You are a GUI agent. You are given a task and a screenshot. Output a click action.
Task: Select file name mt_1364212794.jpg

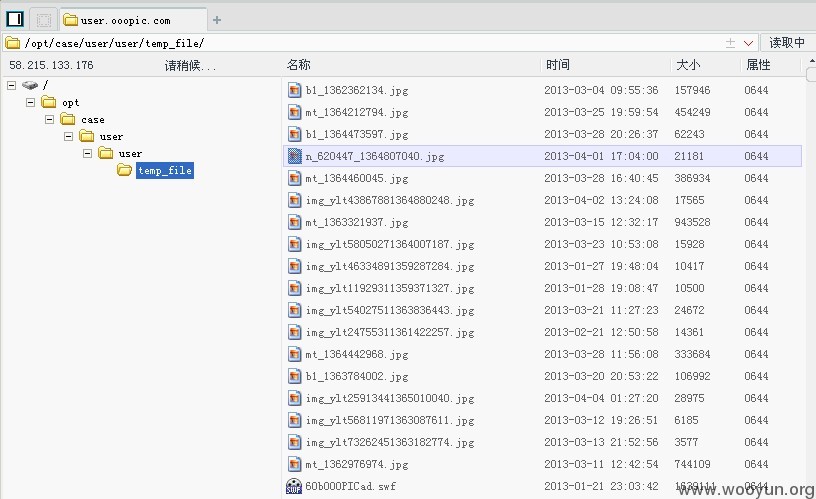[x=357, y=112]
